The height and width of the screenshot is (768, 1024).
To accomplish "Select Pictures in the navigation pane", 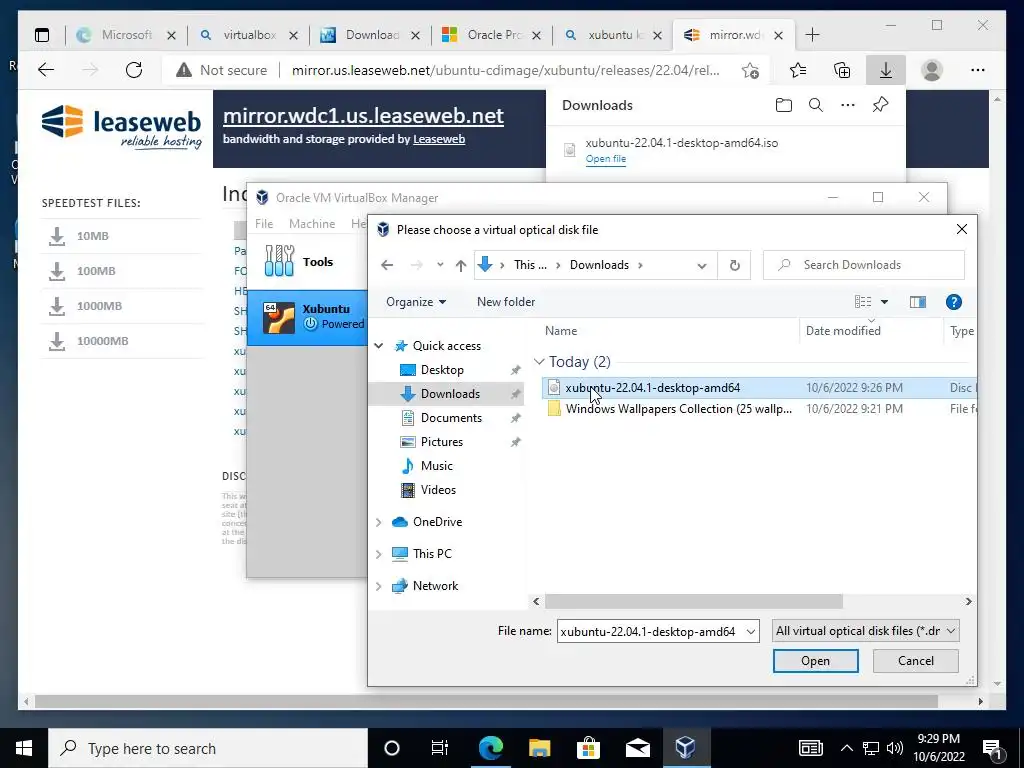I will click(441, 442).
